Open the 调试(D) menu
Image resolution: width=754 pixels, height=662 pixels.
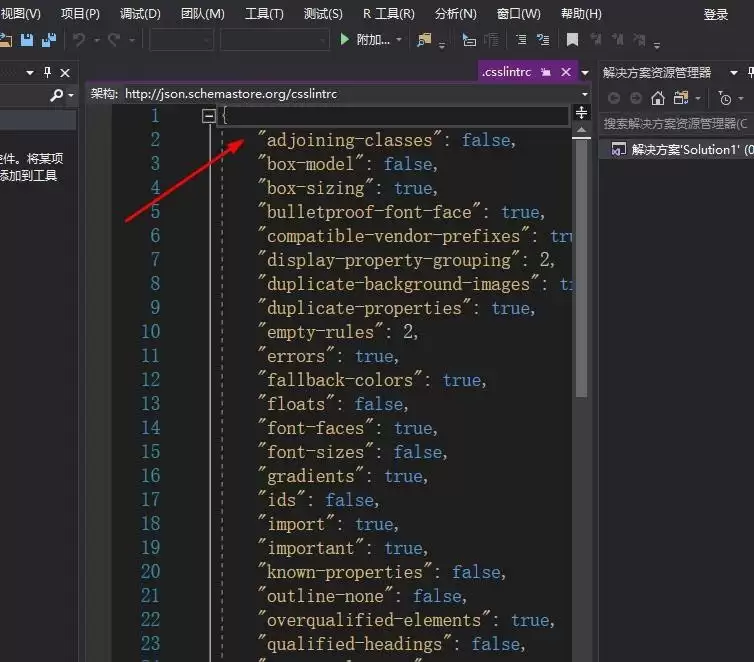140,14
